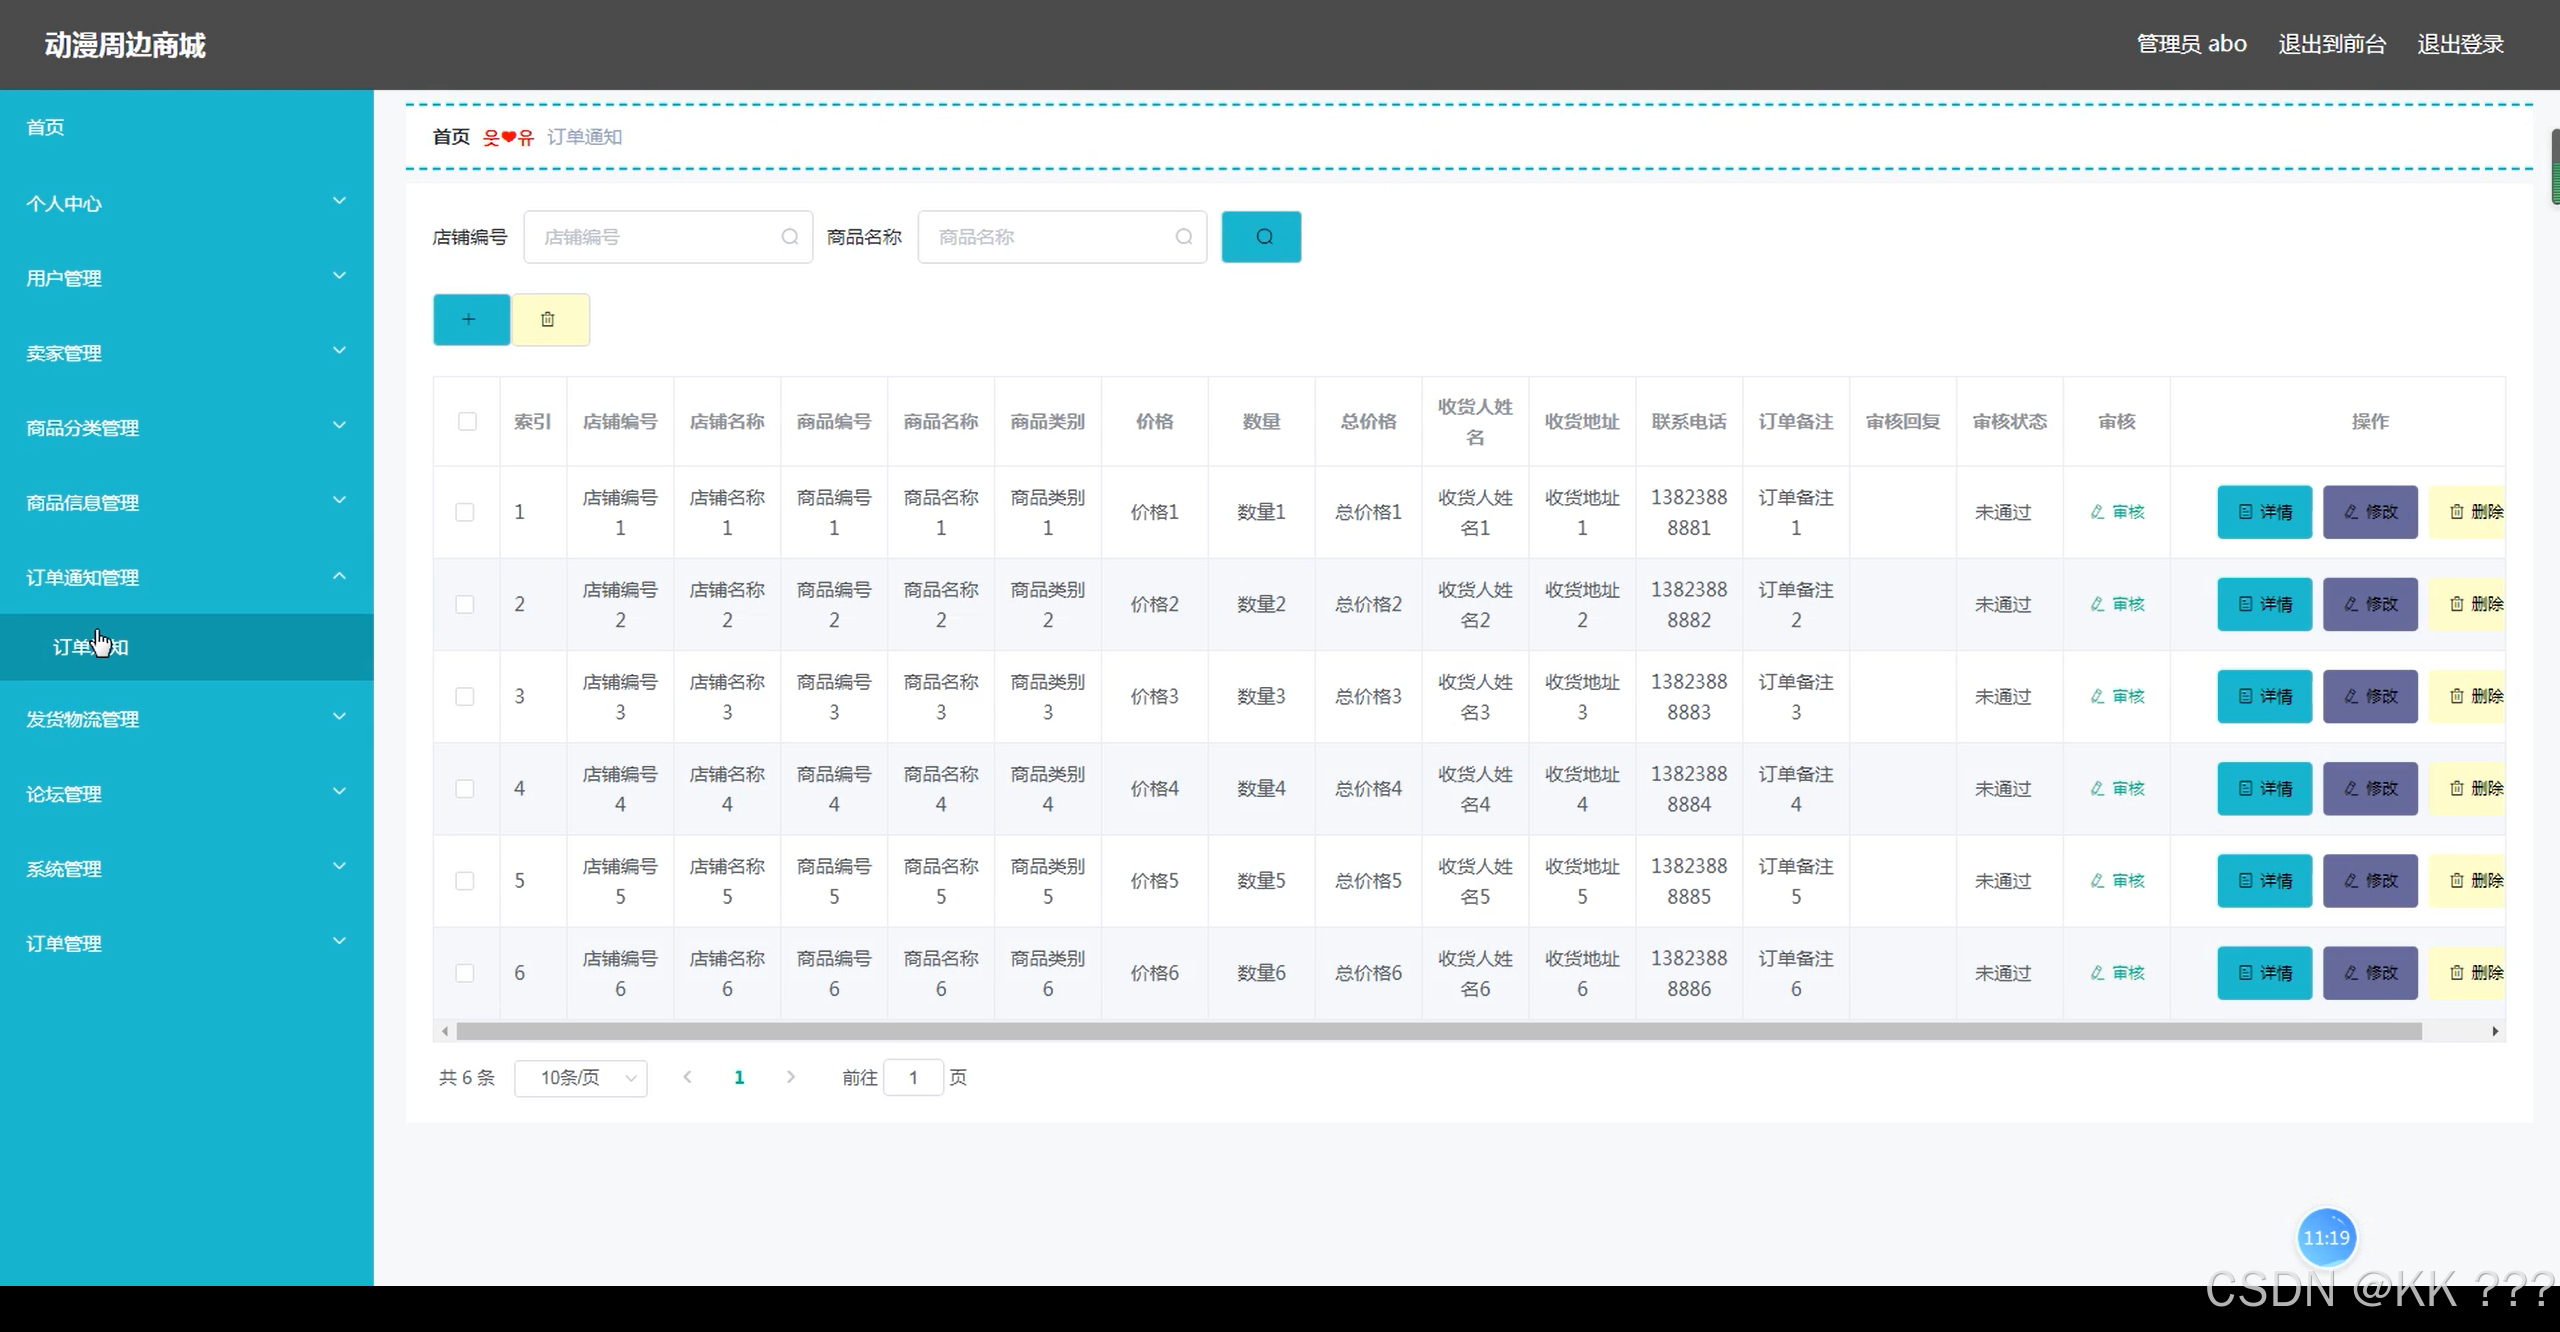Click the 审核 review icon for row 6
Image resolution: width=2560 pixels, height=1332 pixels.
point(2117,973)
